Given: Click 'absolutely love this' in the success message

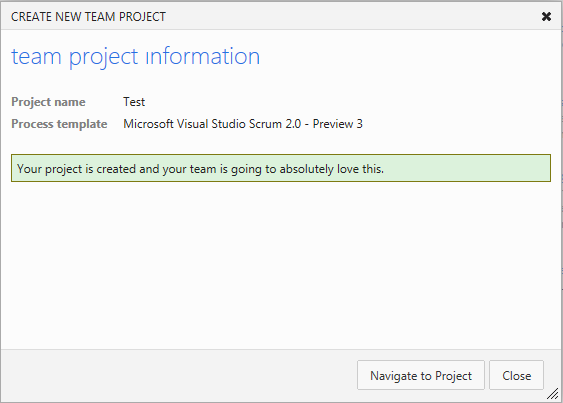Looking at the screenshot, I should [331, 168].
